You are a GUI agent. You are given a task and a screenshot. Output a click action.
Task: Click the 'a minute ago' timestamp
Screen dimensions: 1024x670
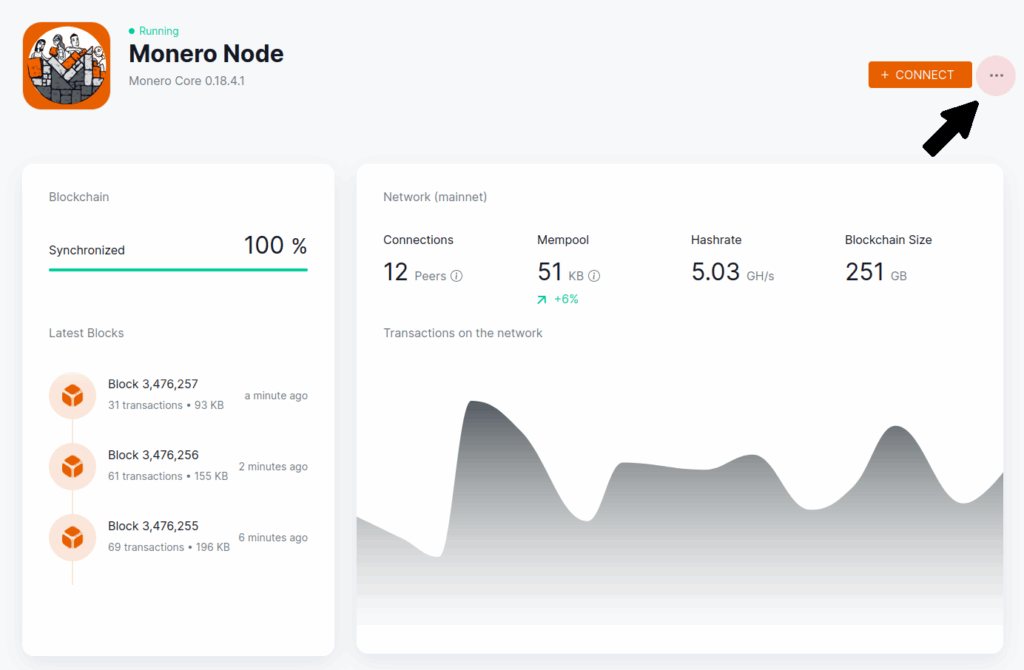[276, 396]
